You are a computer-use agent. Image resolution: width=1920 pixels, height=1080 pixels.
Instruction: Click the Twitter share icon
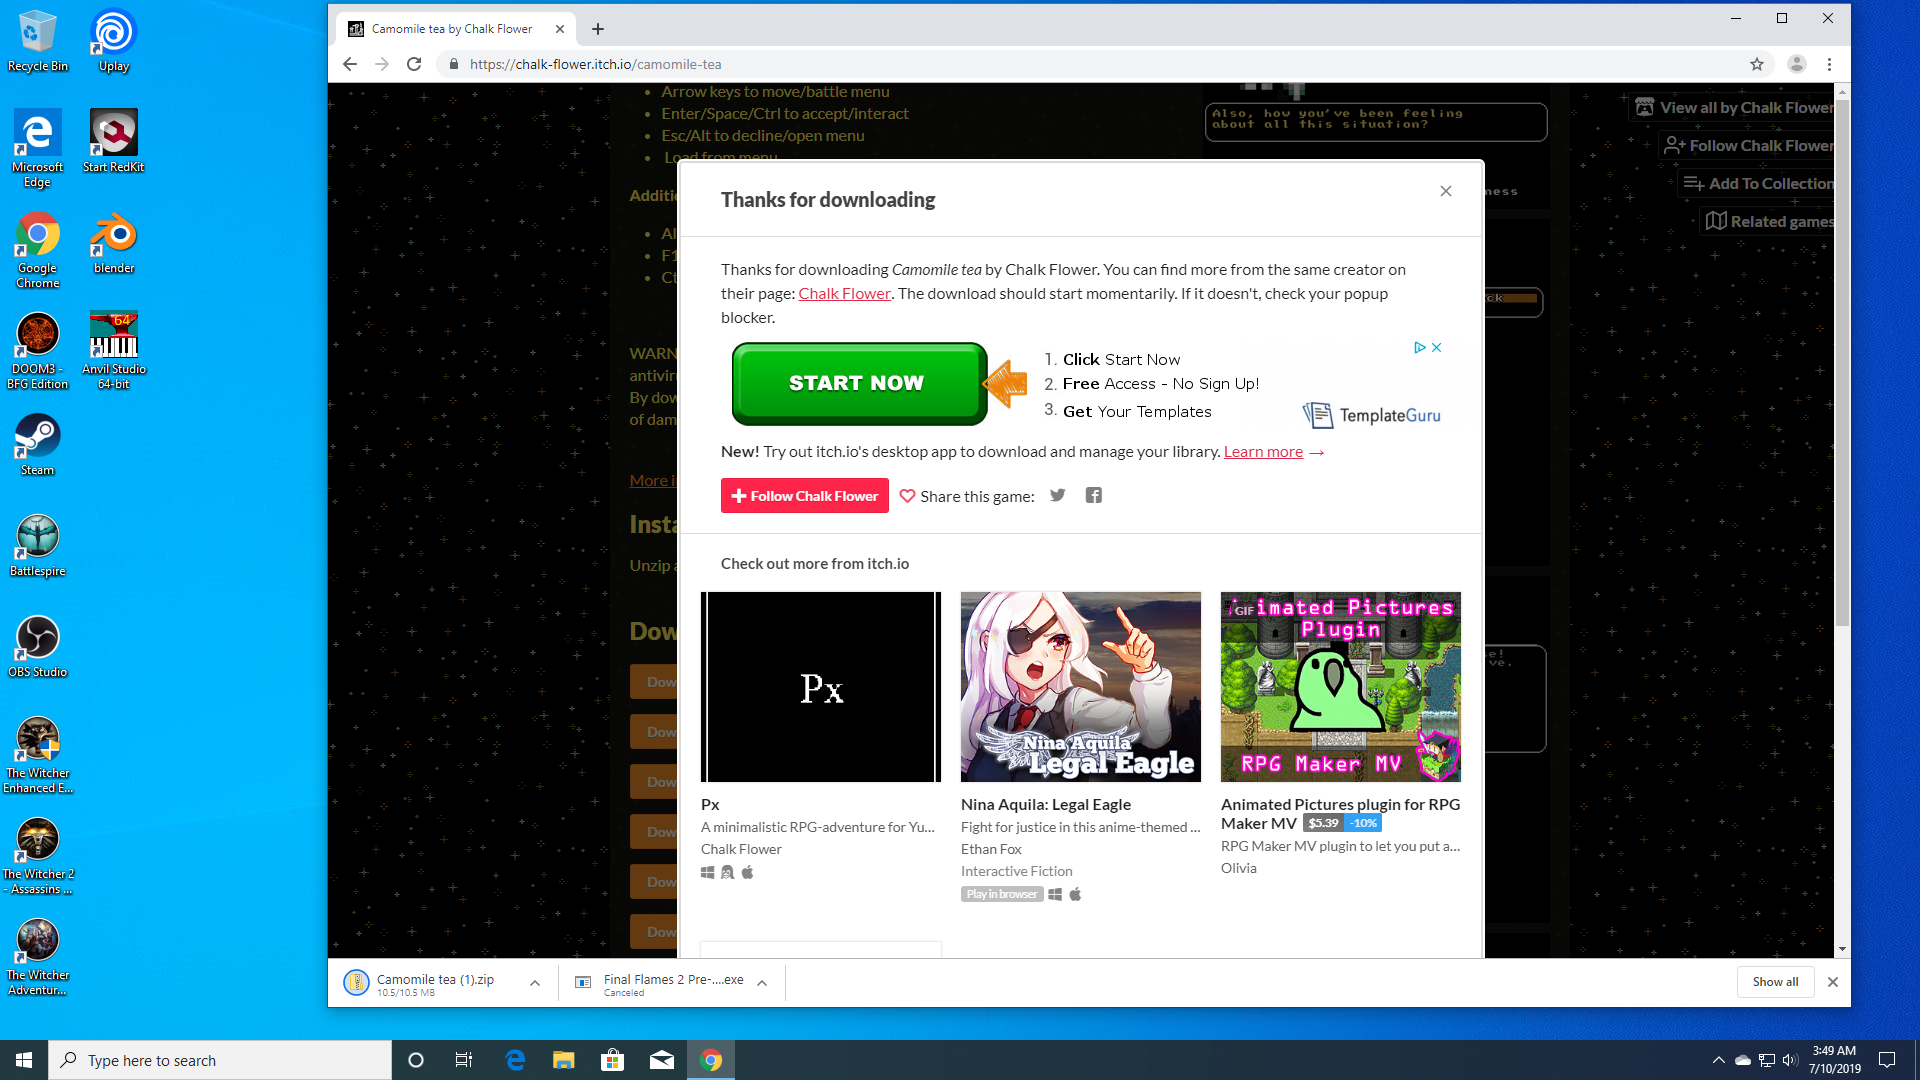point(1056,495)
